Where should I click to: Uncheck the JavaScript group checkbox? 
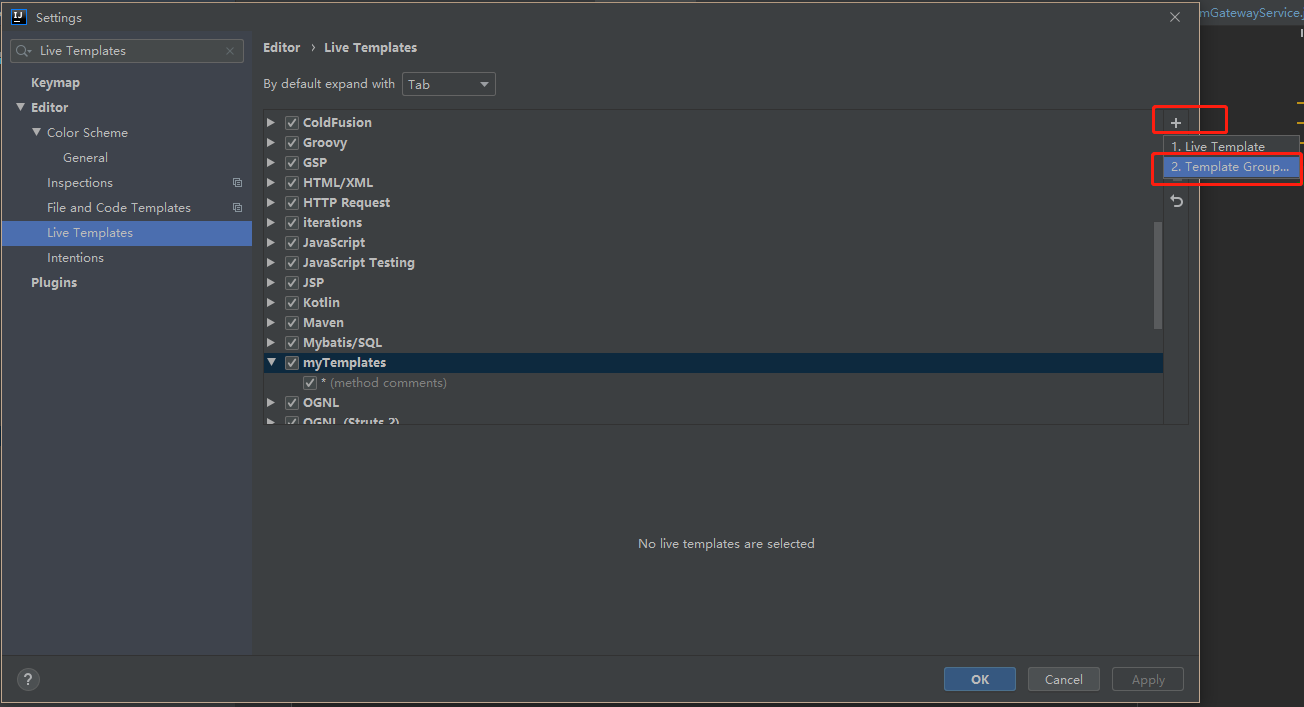click(x=292, y=242)
